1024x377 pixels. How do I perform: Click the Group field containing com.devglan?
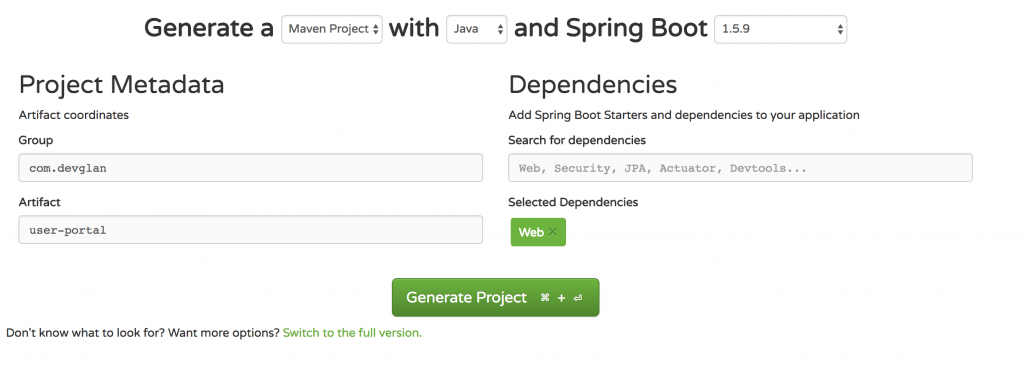pos(251,168)
